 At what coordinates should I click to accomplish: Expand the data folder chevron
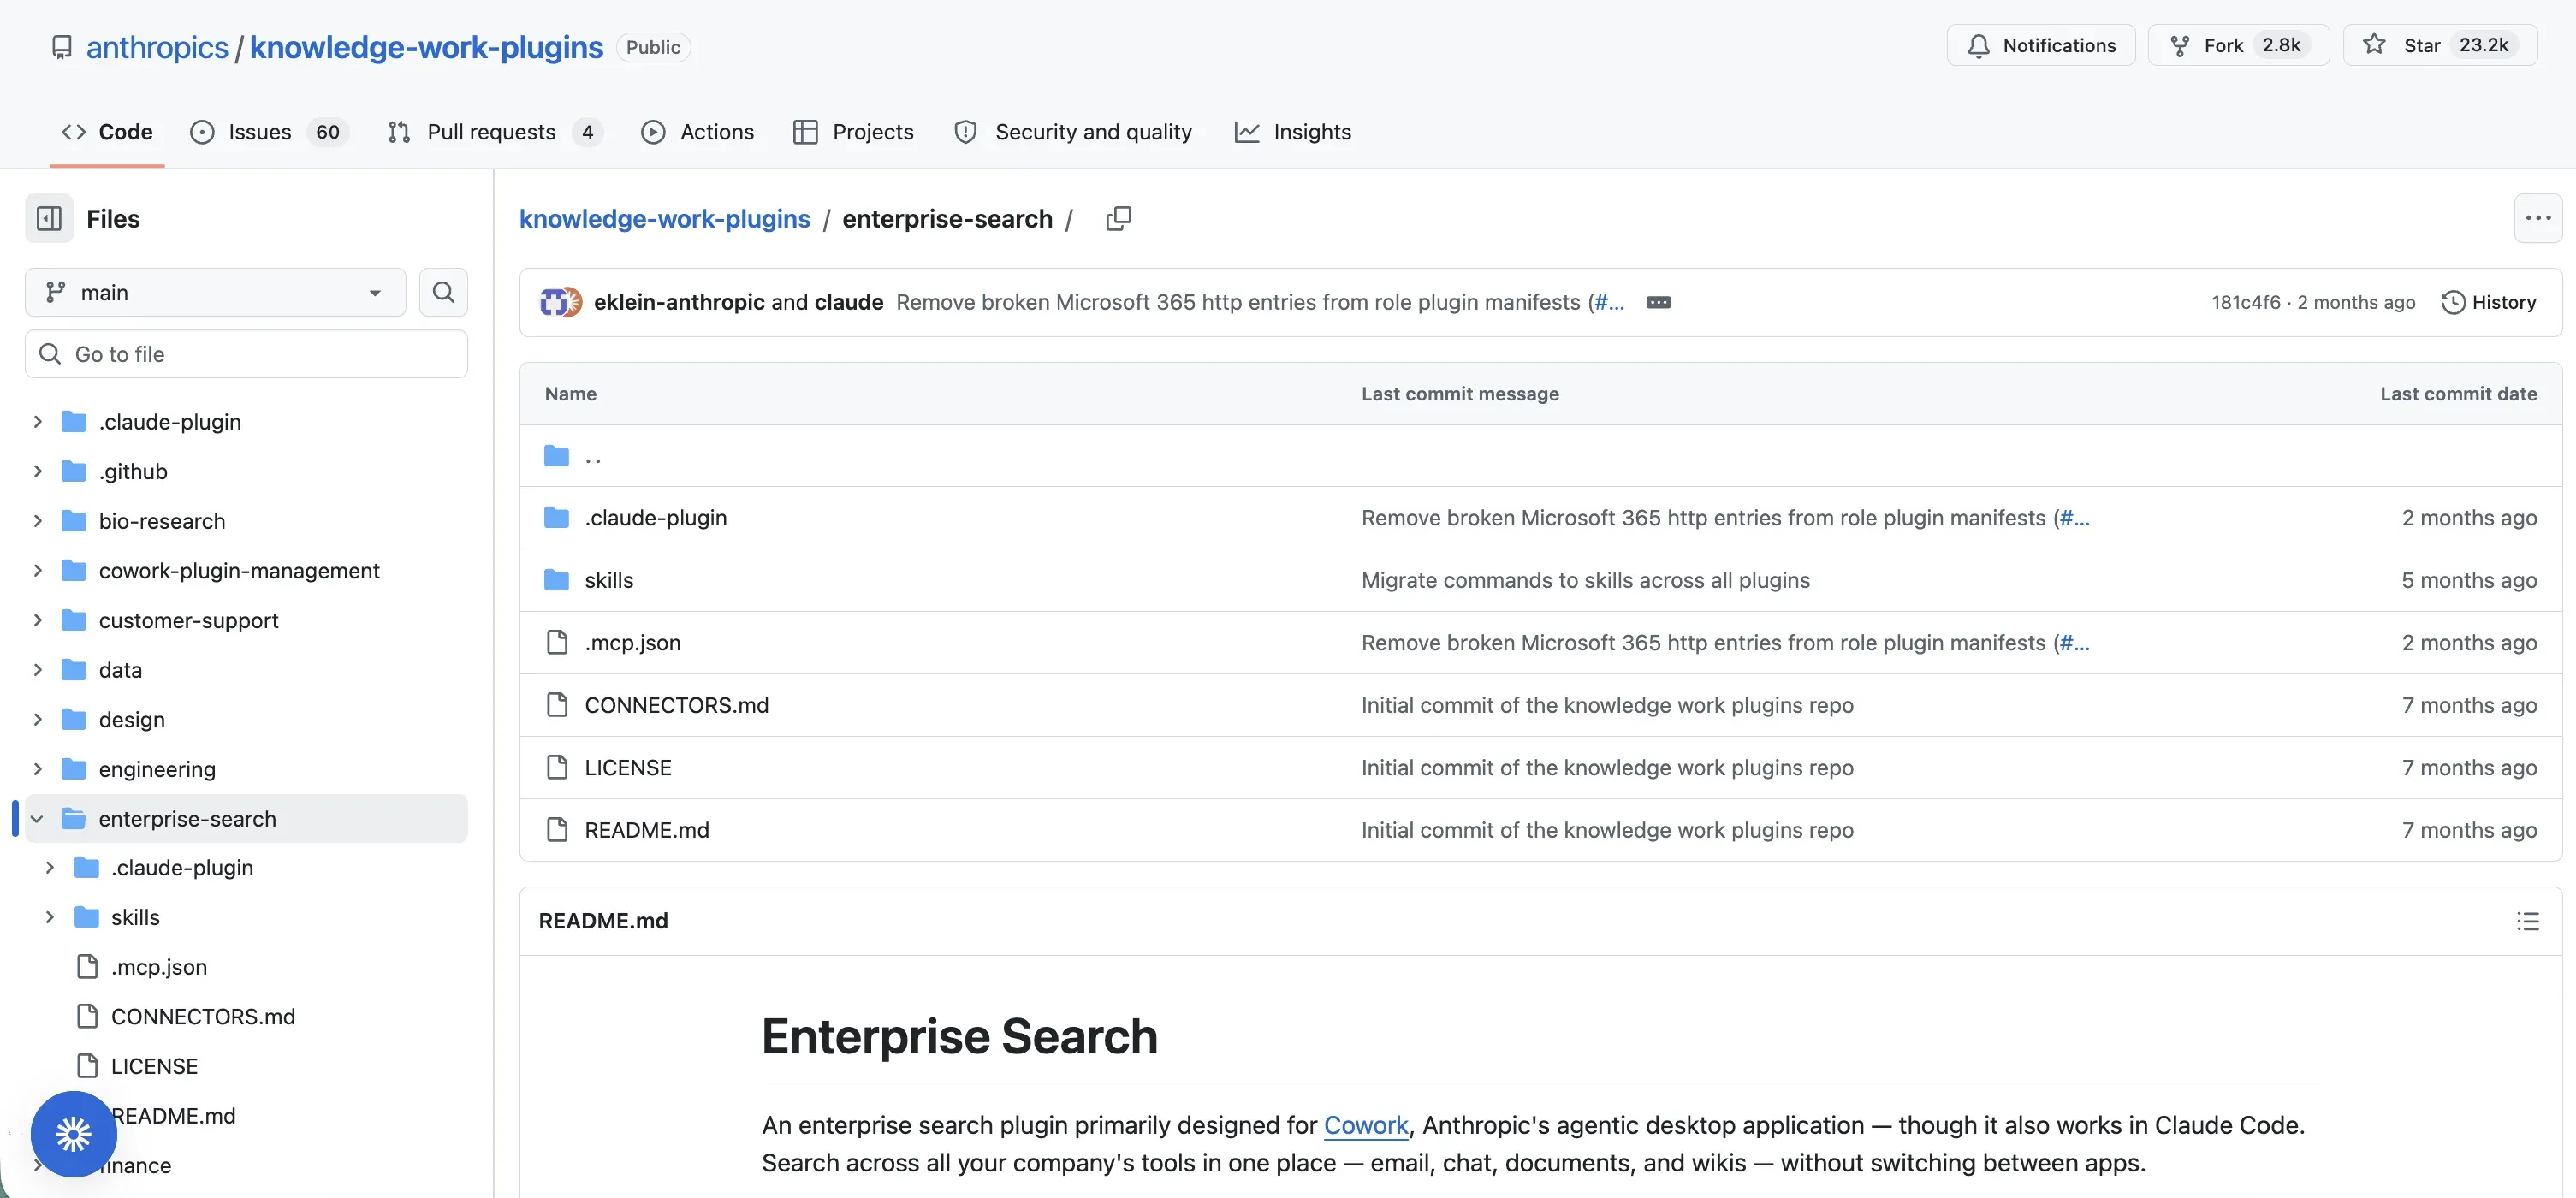click(x=37, y=670)
